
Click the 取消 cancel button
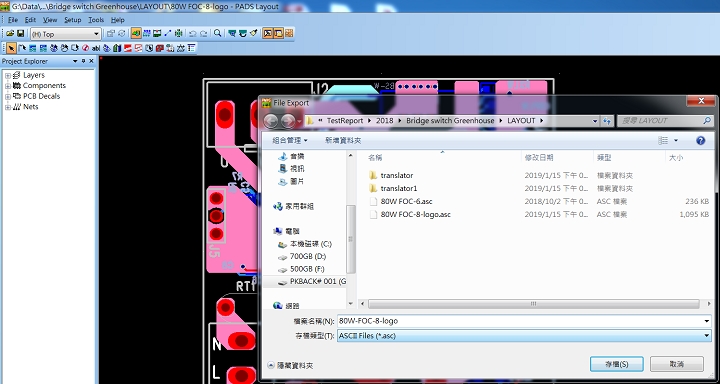[677, 364]
